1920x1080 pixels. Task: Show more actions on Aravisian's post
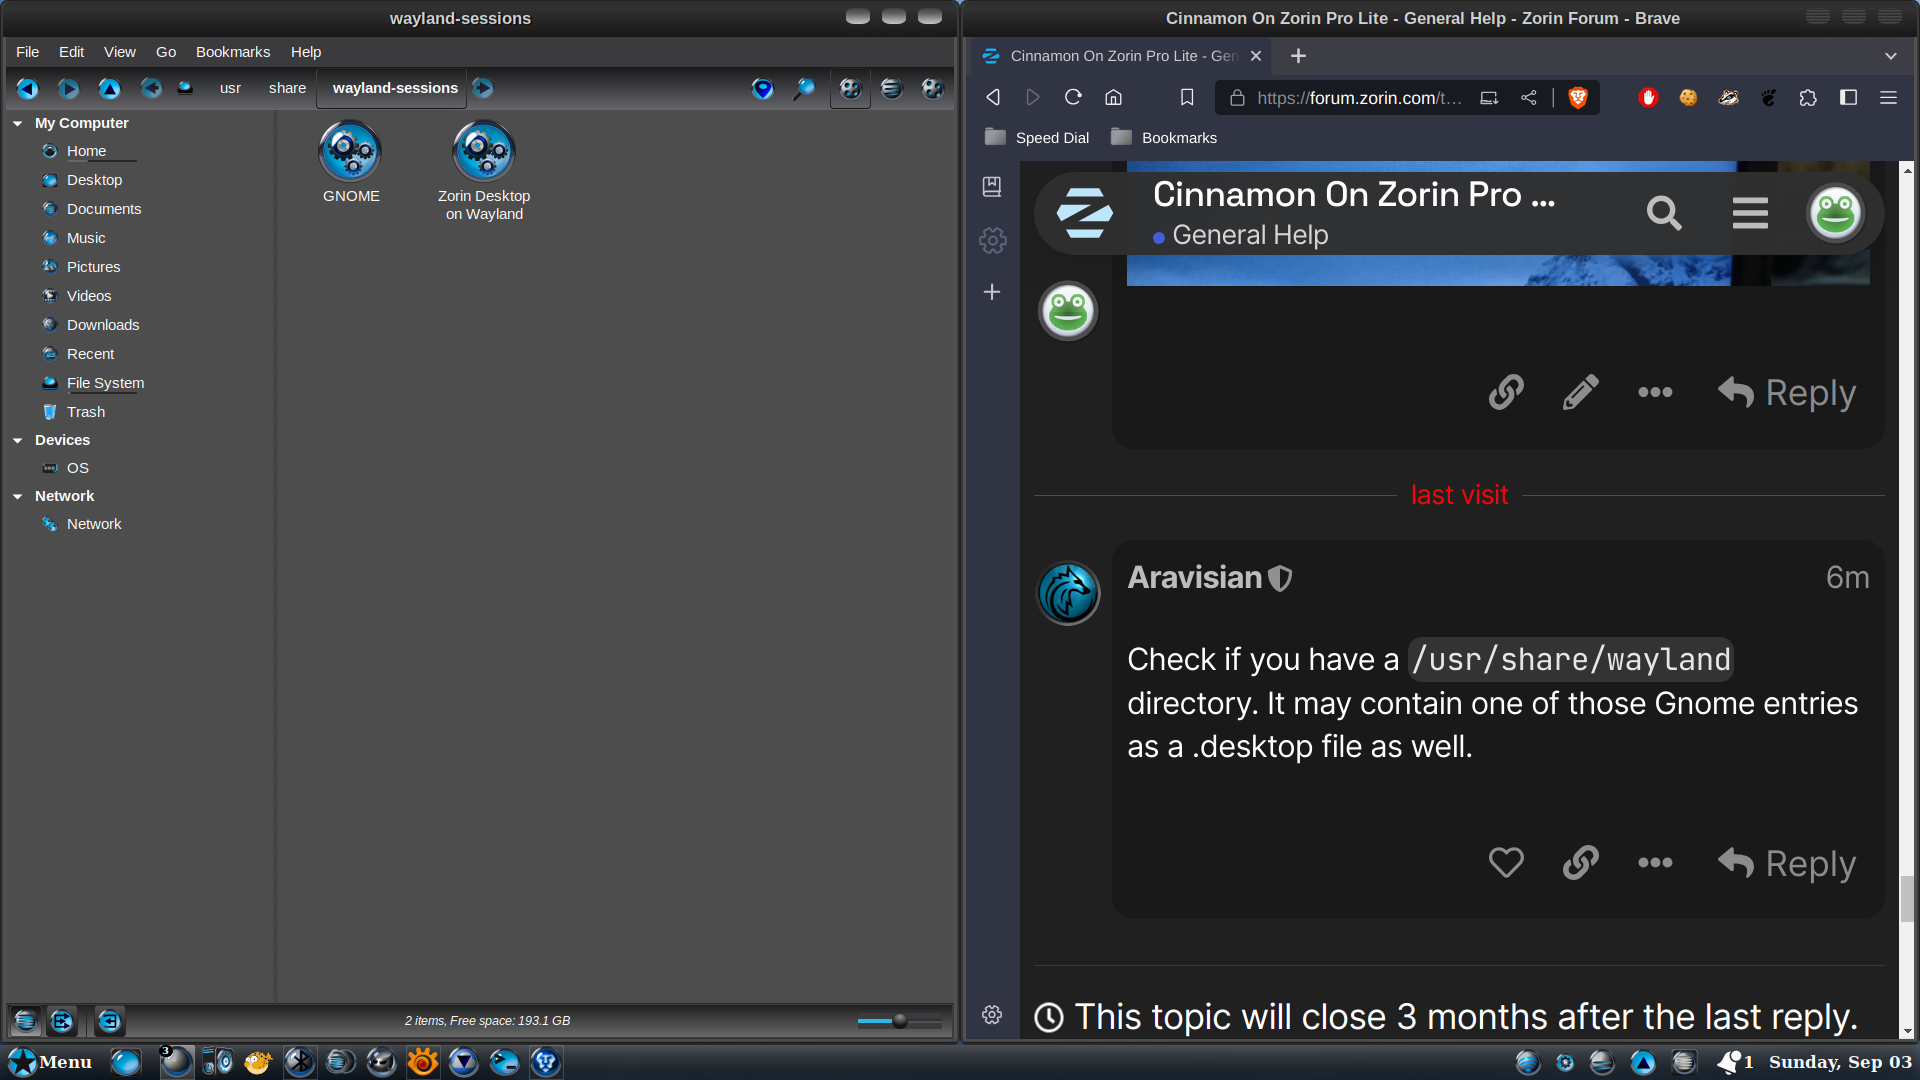1655,862
